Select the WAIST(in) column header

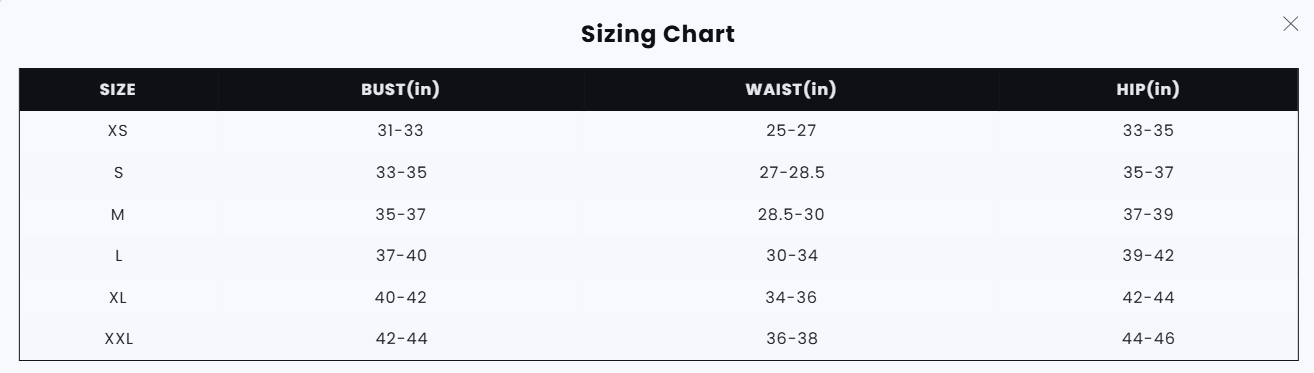coord(791,89)
